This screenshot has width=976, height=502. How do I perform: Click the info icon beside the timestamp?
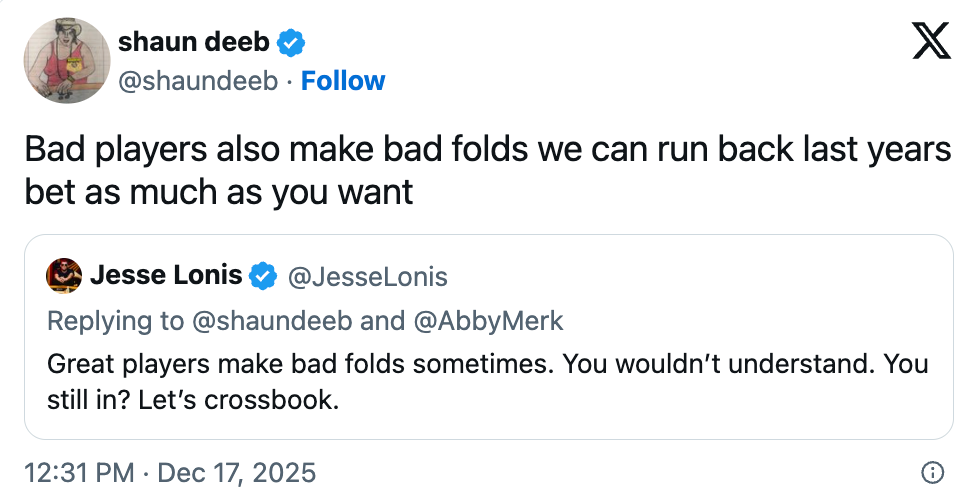tap(932, 472)
